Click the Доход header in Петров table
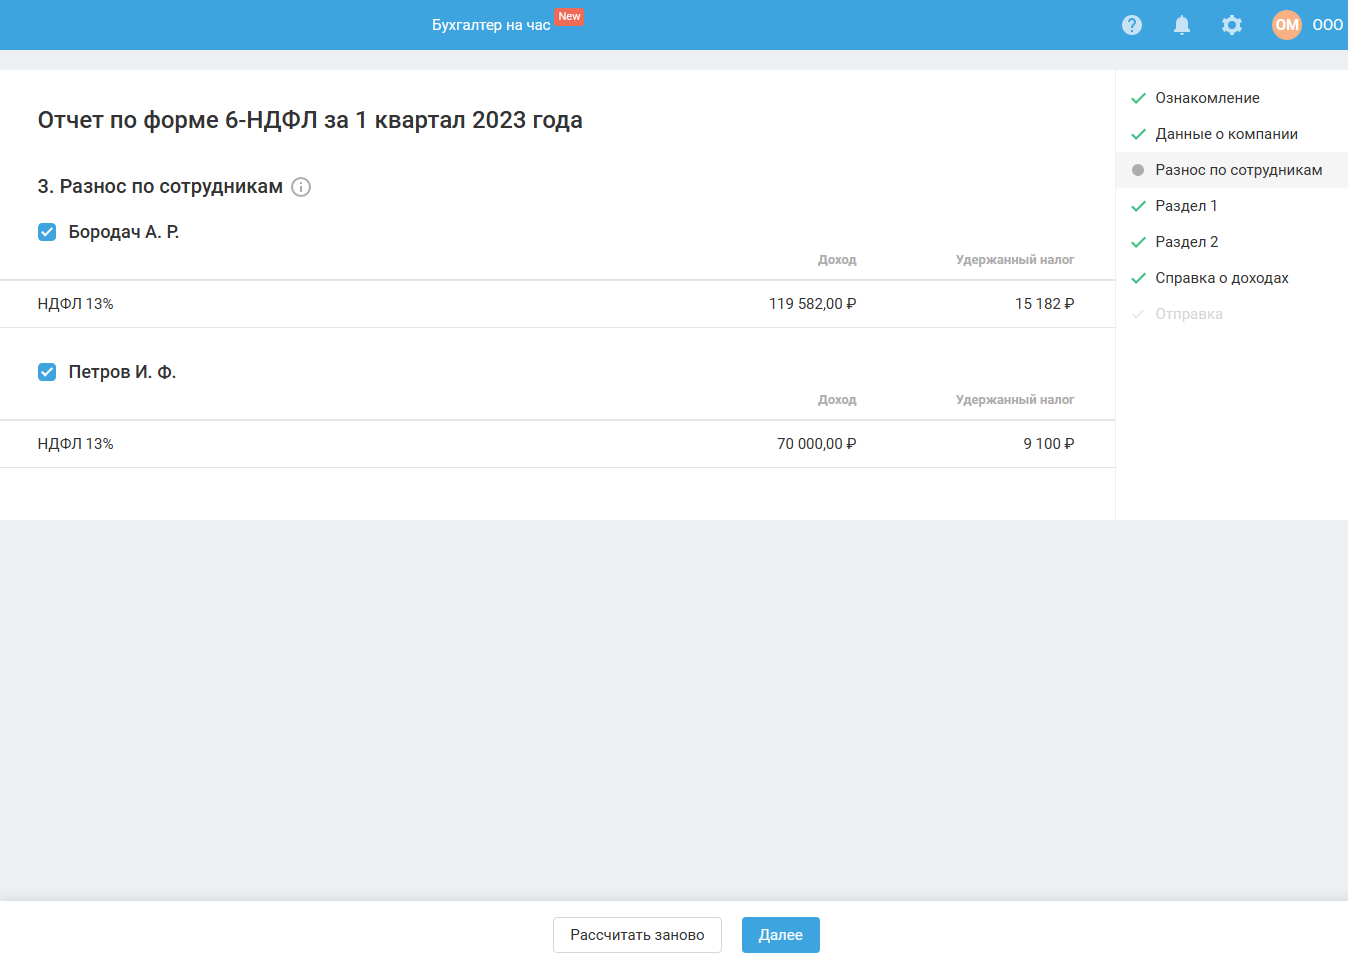 click(x=837, y=400)
